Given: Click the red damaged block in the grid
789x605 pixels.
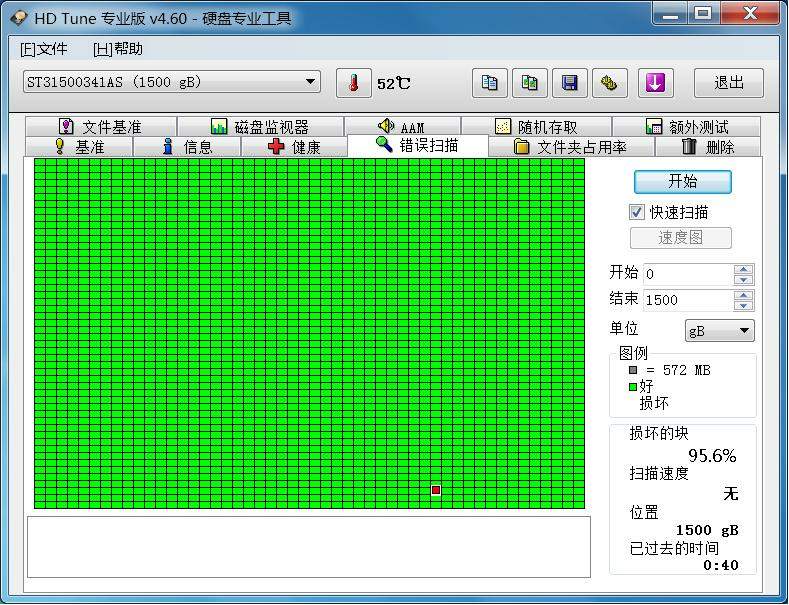Looking at the screenshot, I should point(436,490).
